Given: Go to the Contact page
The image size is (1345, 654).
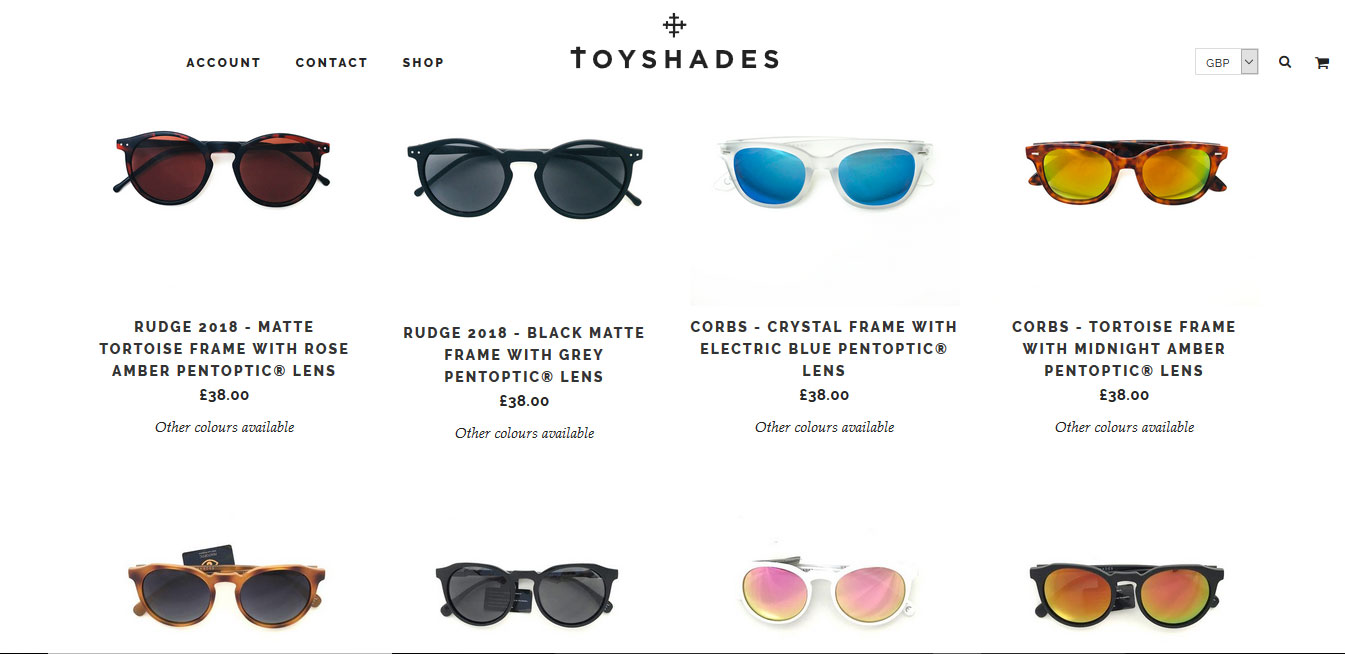Looking at the screenshot, I should coord(331,62).
